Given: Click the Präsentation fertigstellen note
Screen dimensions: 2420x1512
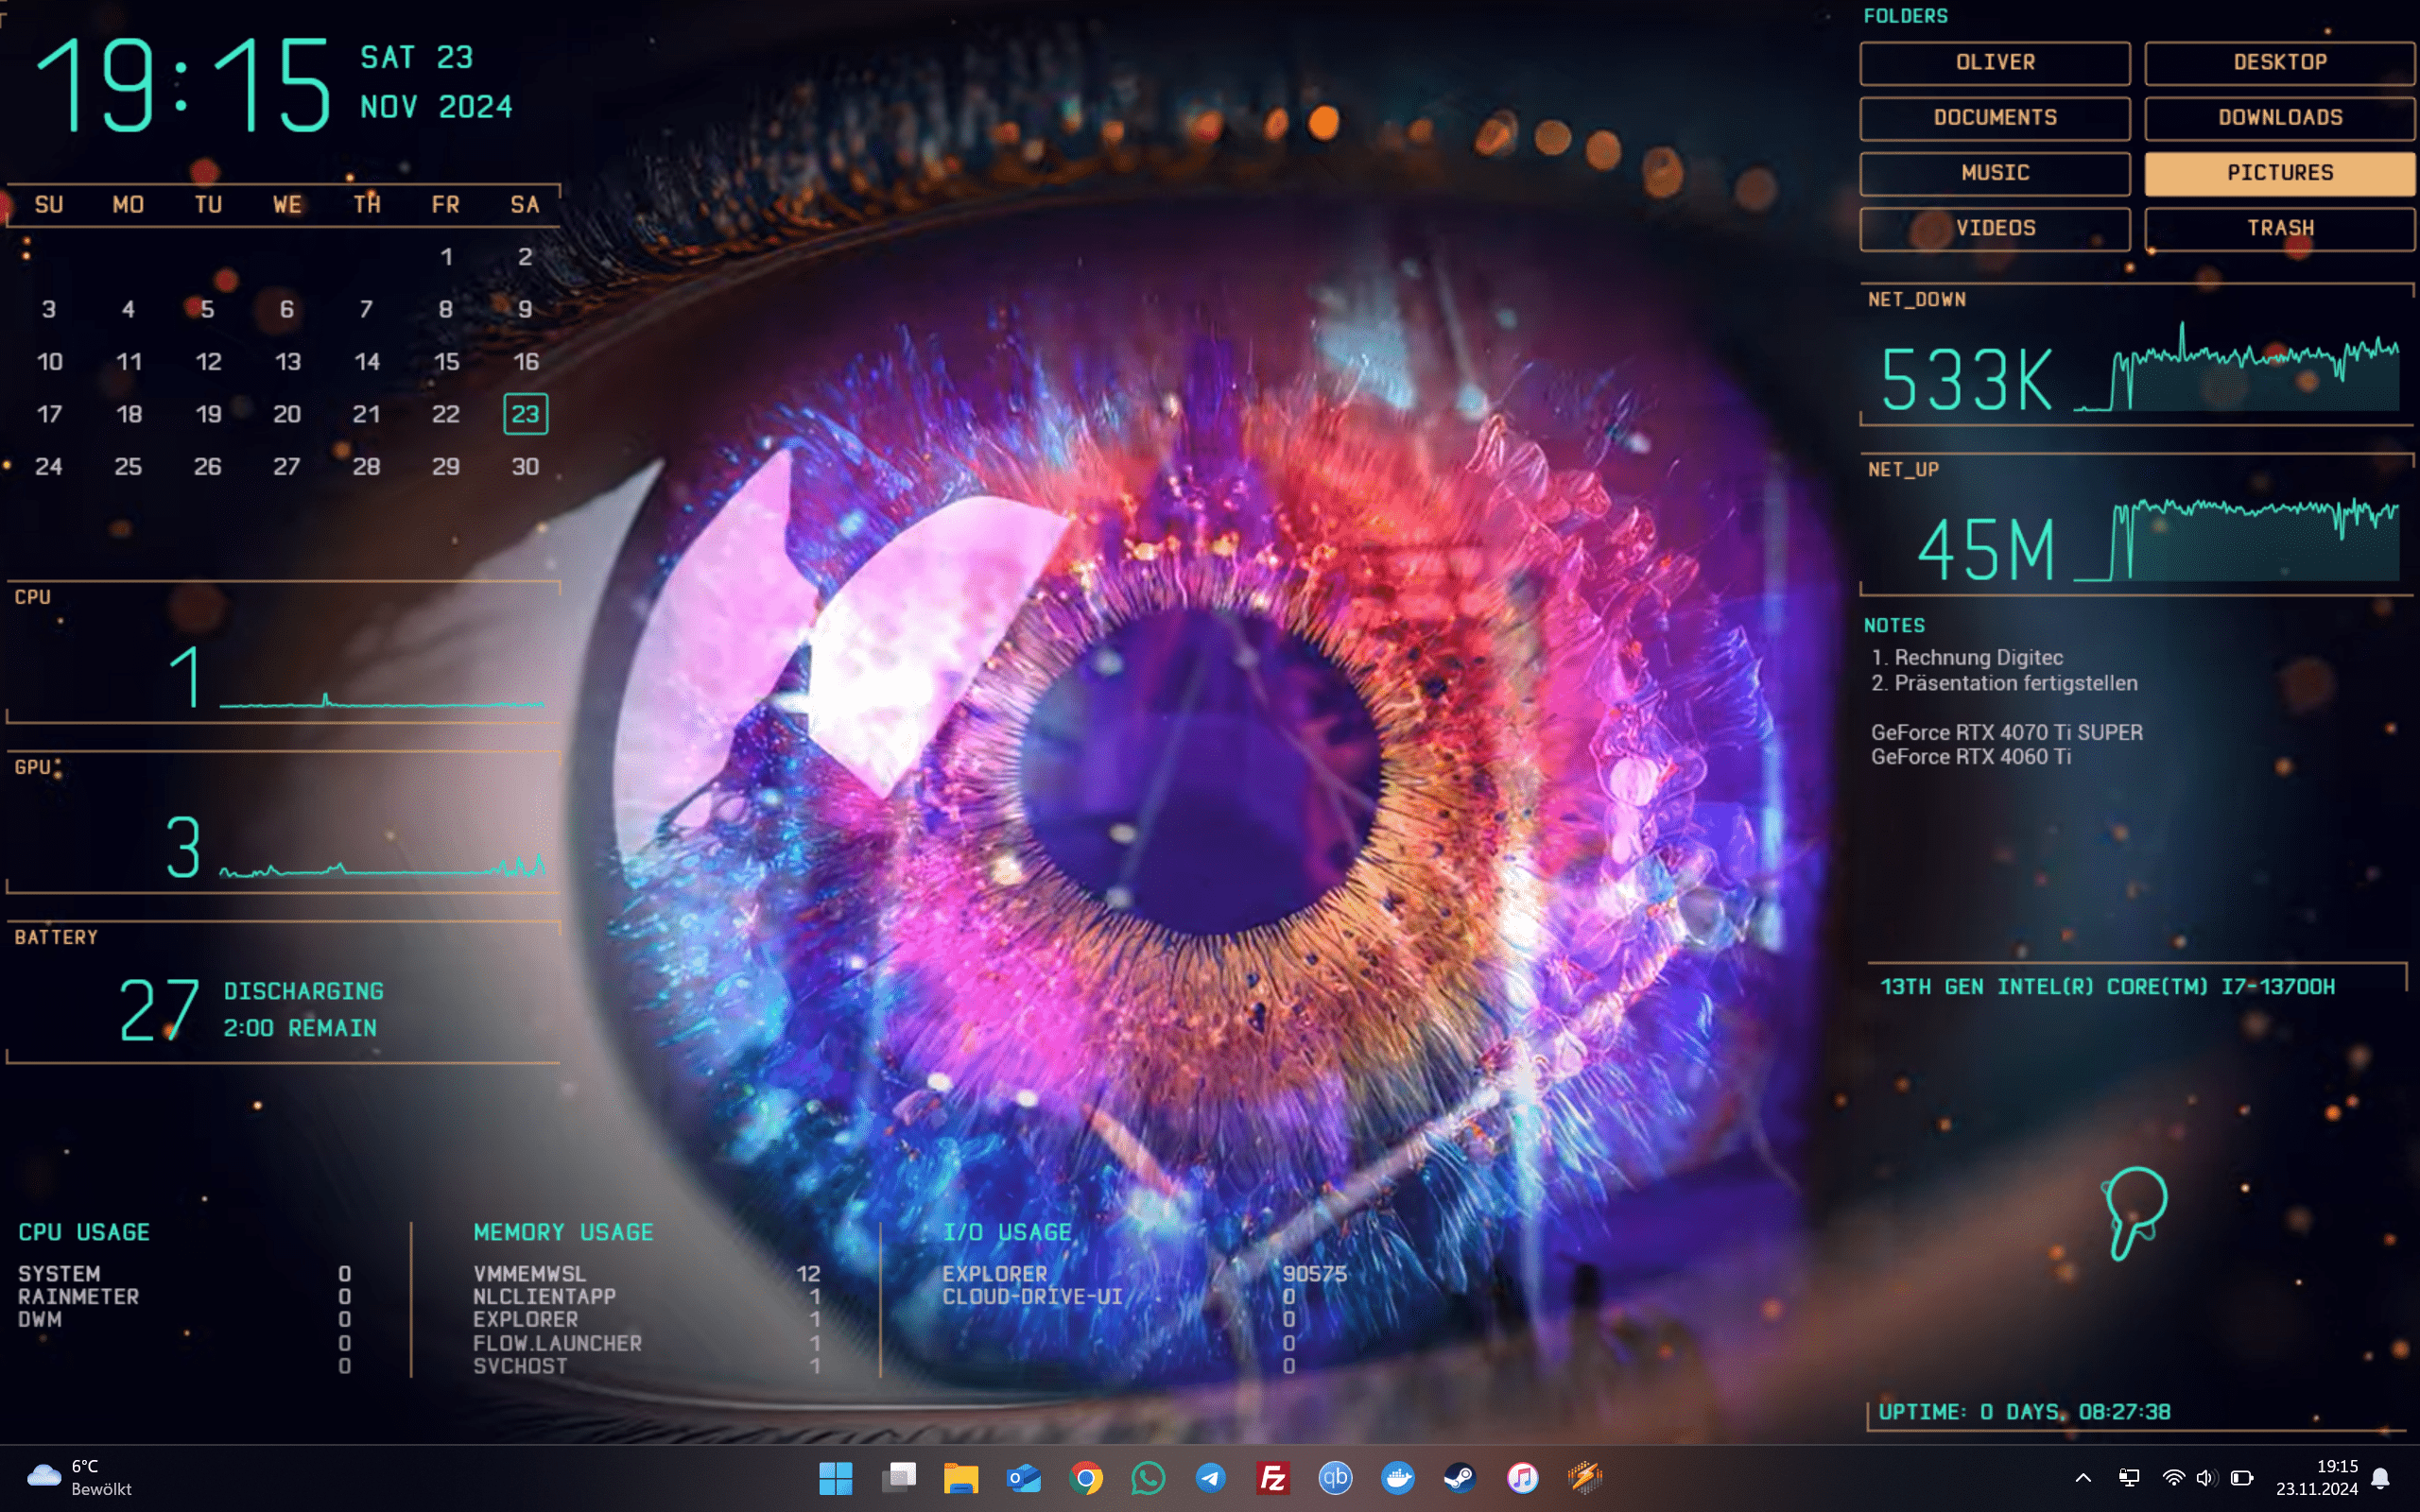Looking at the screenshot, I should click(2014, 683).
